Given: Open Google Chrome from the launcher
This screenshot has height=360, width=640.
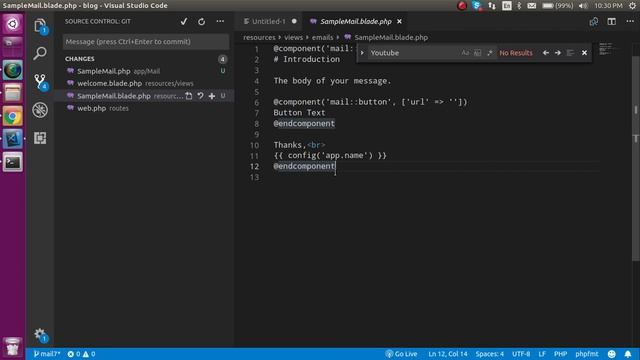Looking at the screenshot, I should 13,117.
